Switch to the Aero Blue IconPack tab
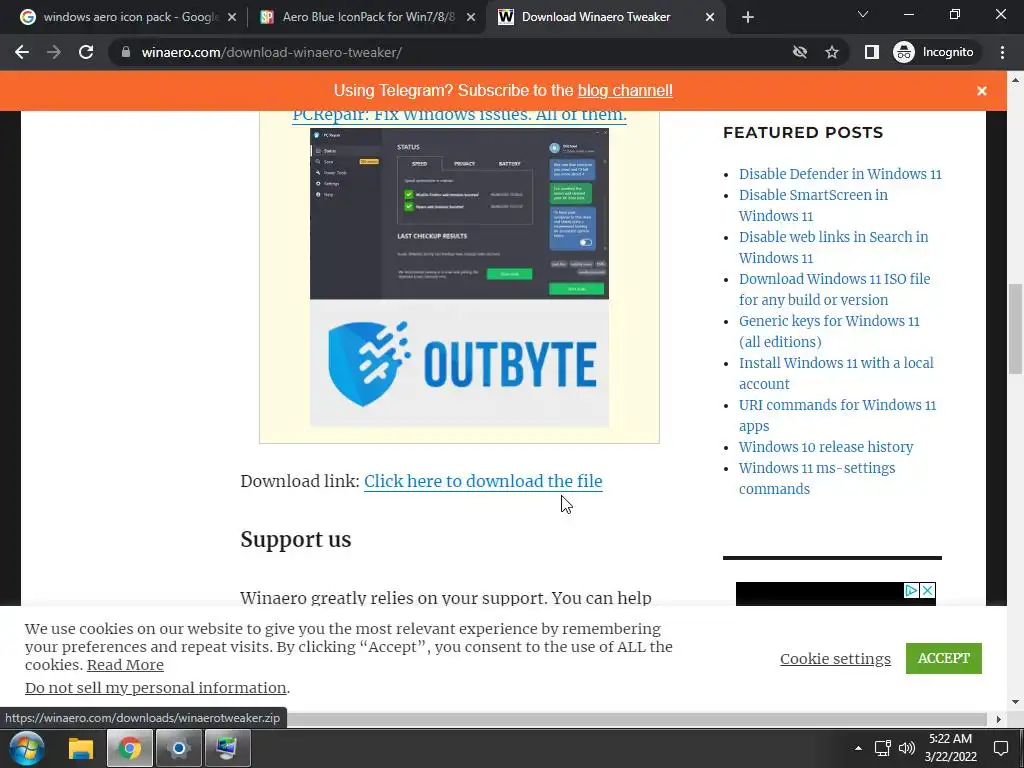This screenshot has width=1024, height=768. point(368,17)
